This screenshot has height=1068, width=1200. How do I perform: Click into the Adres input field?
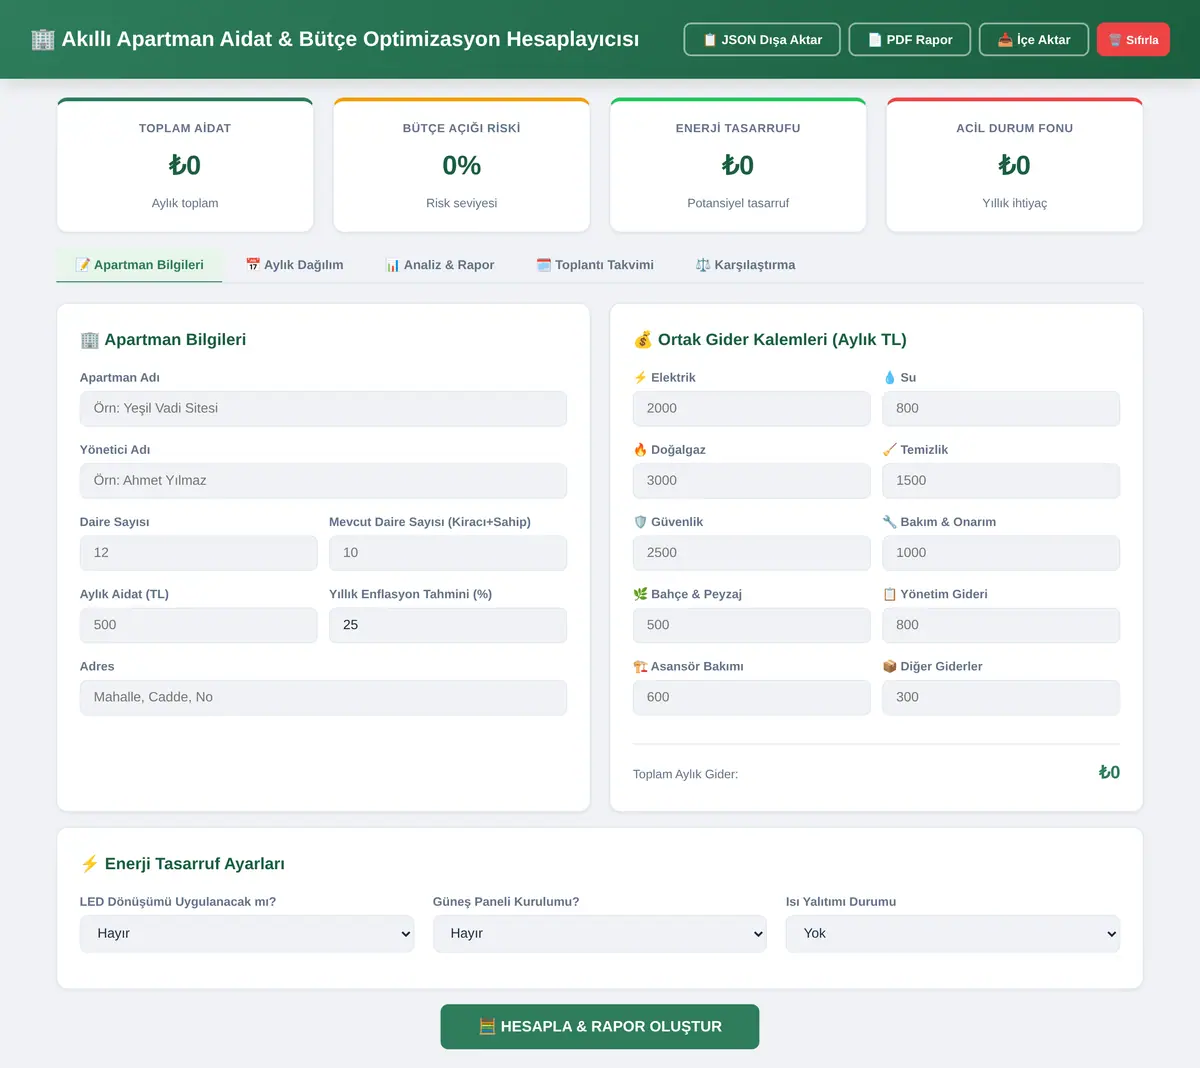(323, 697)
